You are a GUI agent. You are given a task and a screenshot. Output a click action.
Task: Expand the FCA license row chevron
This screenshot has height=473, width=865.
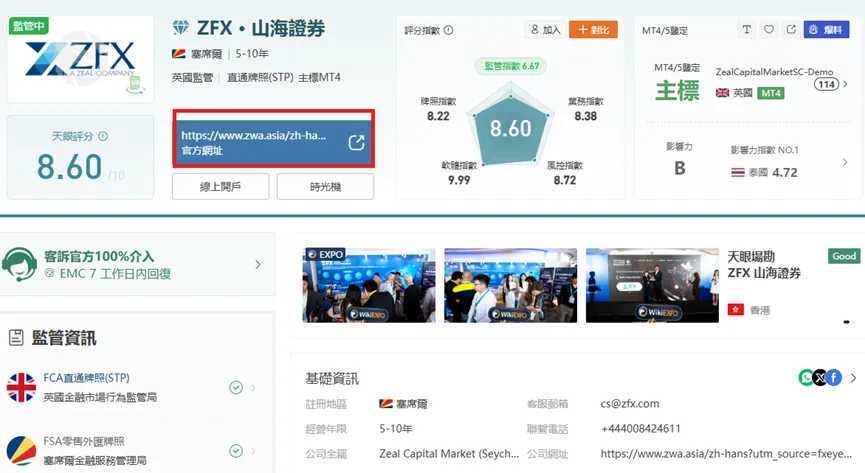tap(253, 387)
